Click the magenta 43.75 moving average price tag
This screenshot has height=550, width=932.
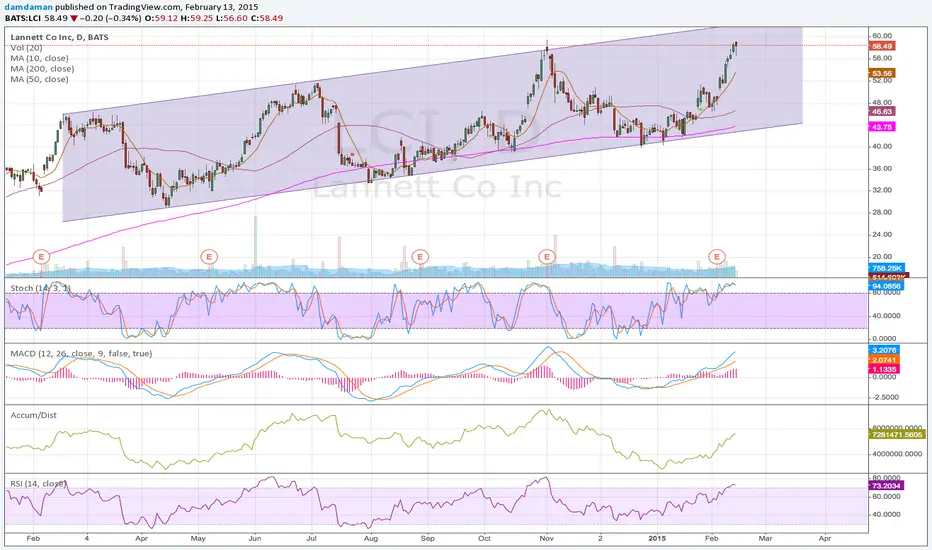[x=882, y=127]
